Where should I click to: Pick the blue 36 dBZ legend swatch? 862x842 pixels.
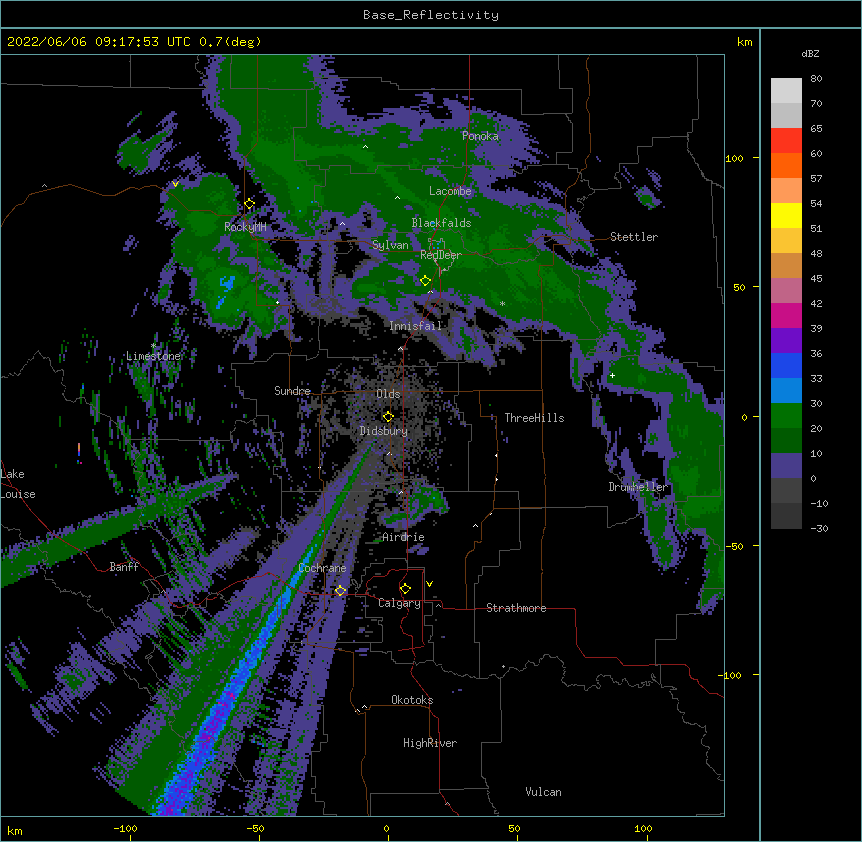pos(786,365)
